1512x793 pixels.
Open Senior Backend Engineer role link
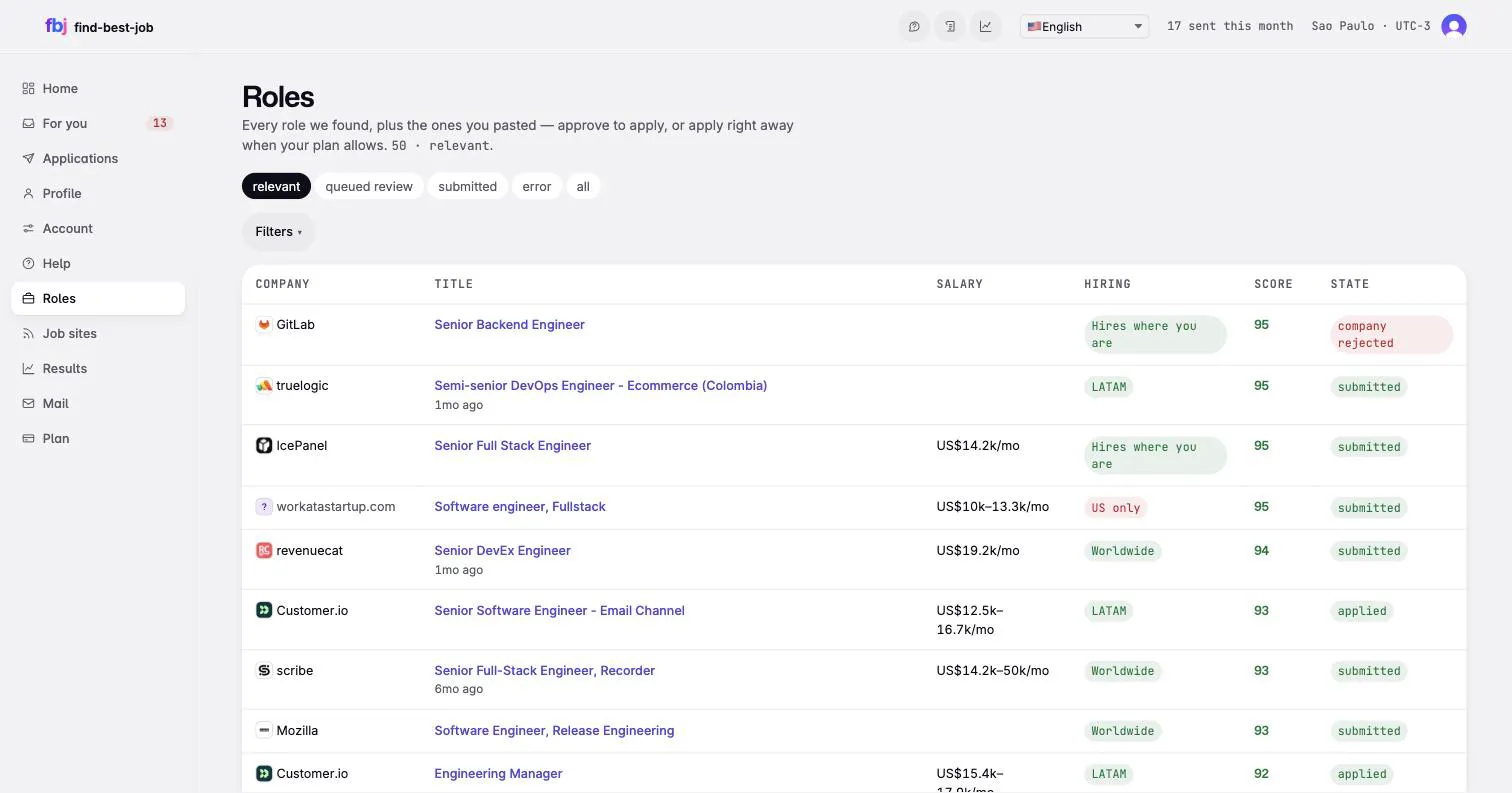(x=509, y=325)
